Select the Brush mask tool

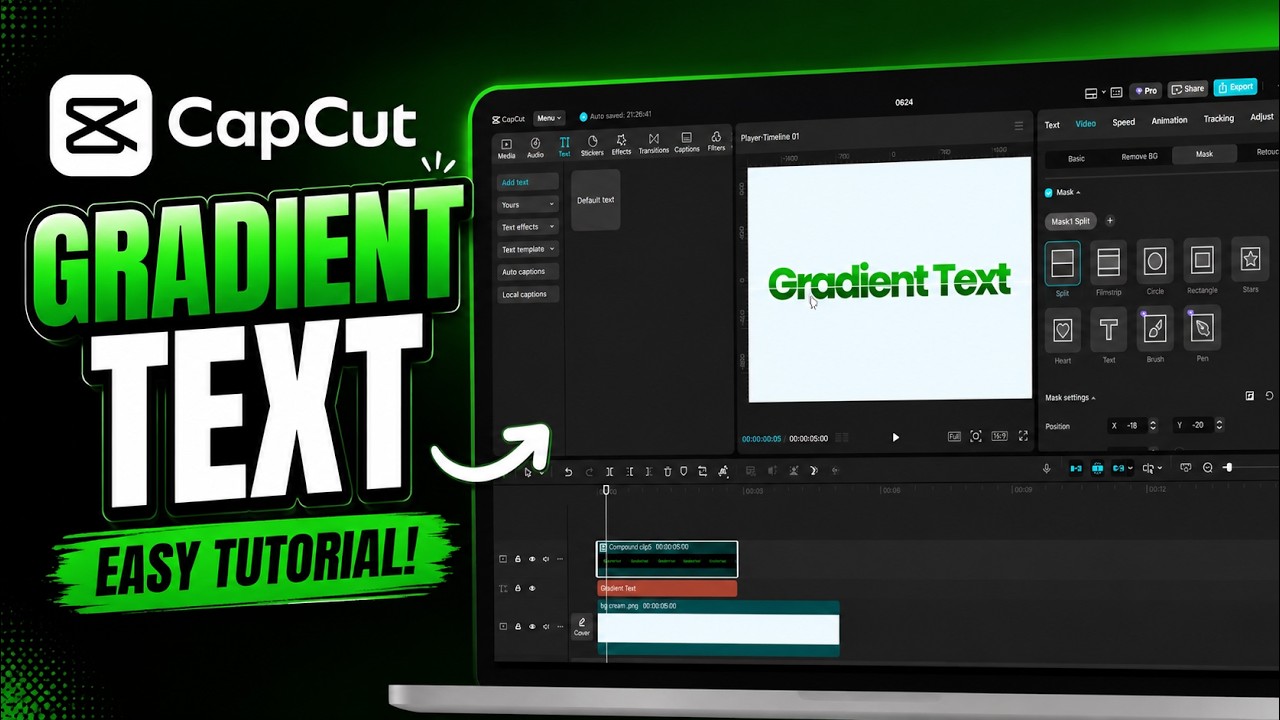click(x=1155, y=328)
